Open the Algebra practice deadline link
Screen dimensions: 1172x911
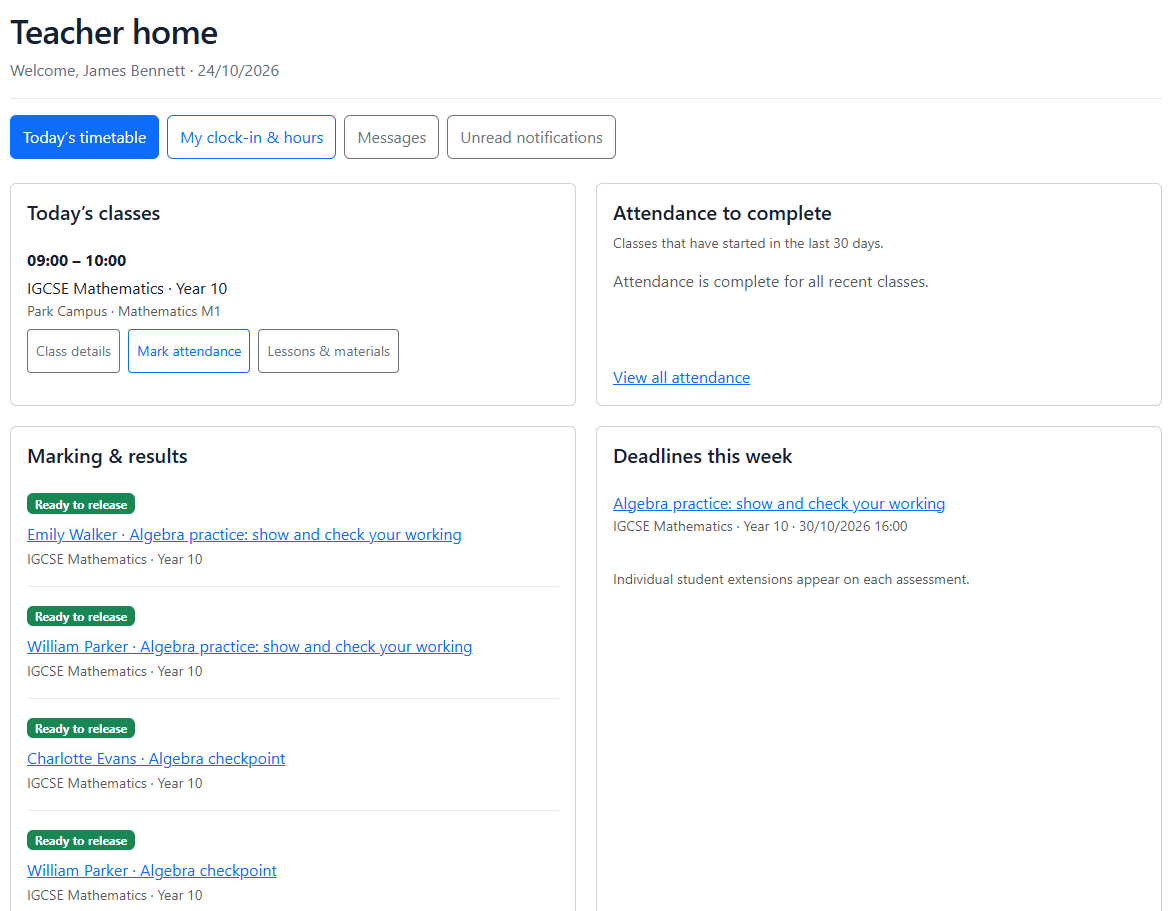click(x=779, y=504)
